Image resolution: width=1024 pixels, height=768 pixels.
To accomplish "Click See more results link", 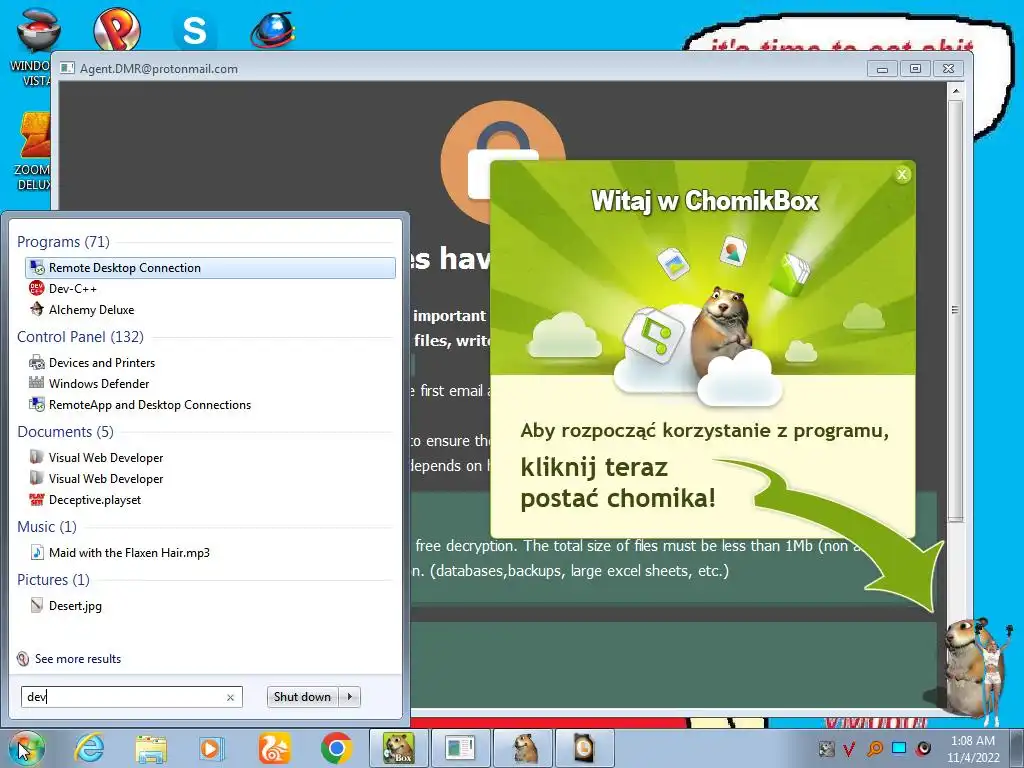I will (78, 659).
